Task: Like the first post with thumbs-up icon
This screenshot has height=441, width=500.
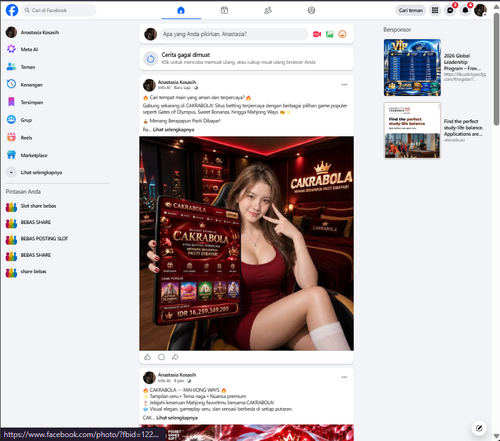Action: click(x=148, y=357)
